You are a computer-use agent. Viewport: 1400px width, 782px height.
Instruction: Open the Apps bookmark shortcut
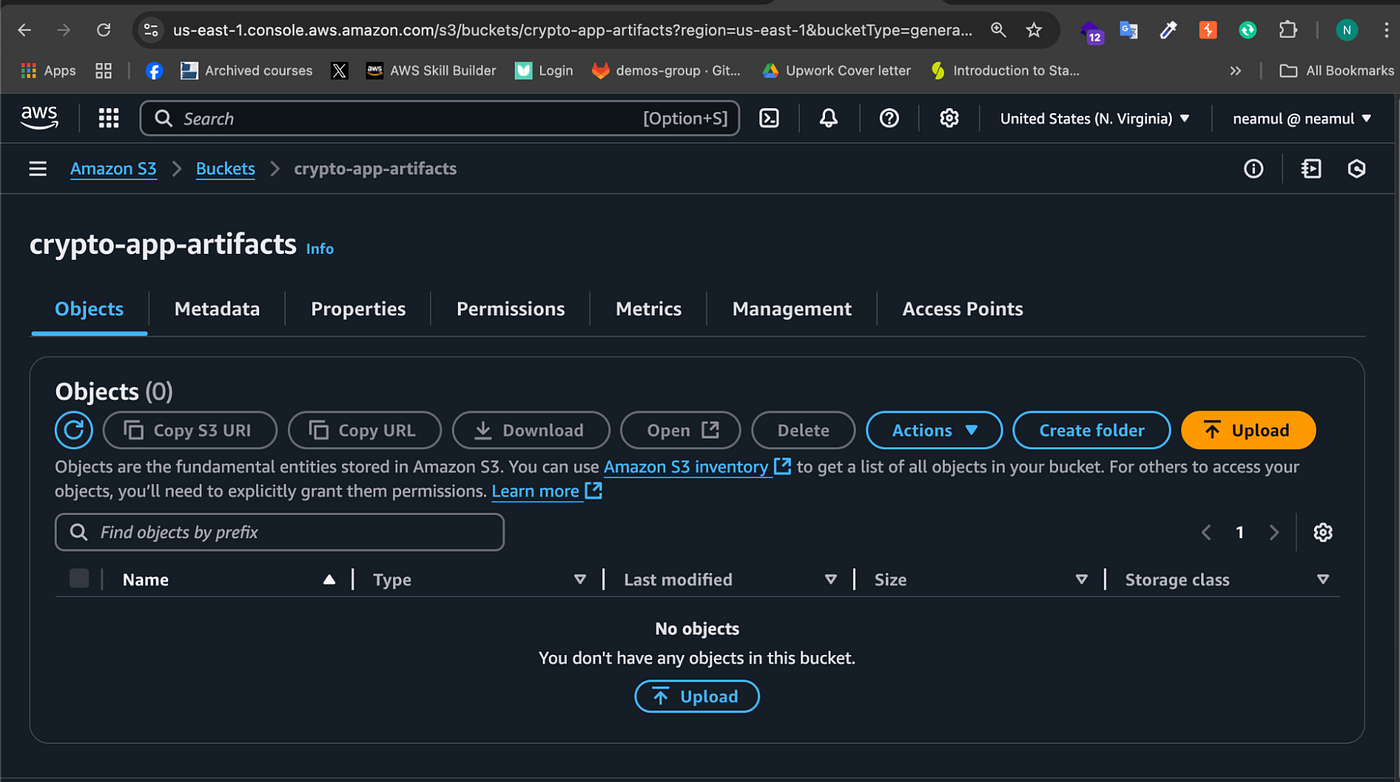coord(48,71)
